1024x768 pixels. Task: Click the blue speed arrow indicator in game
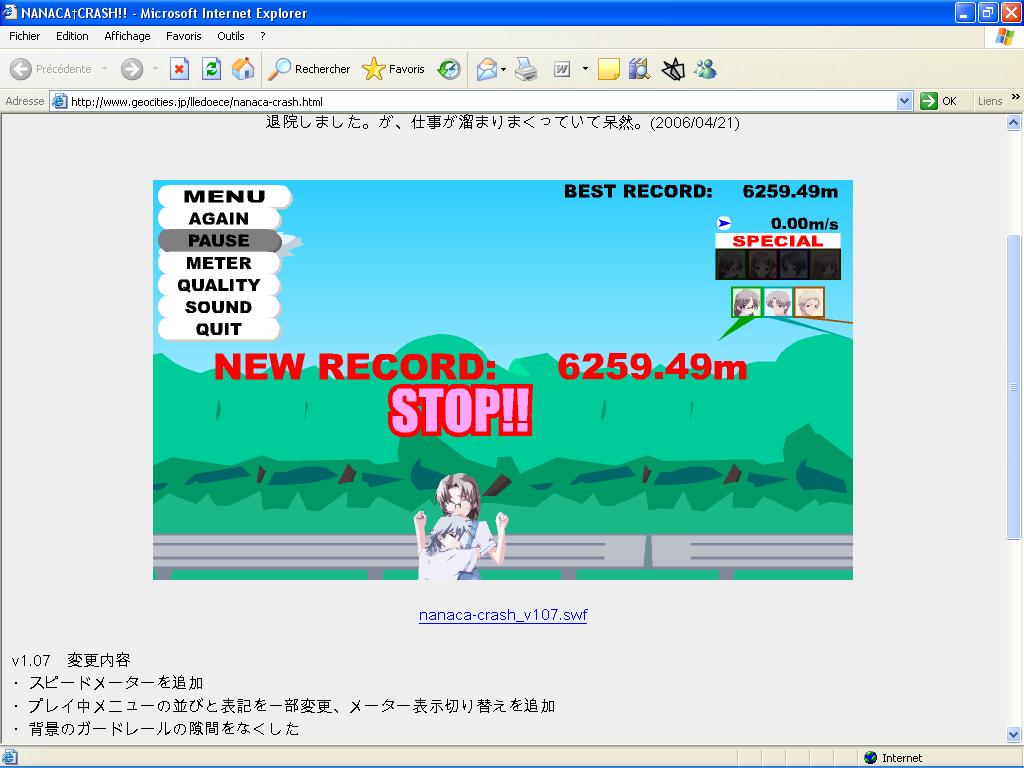pos(724,223)
